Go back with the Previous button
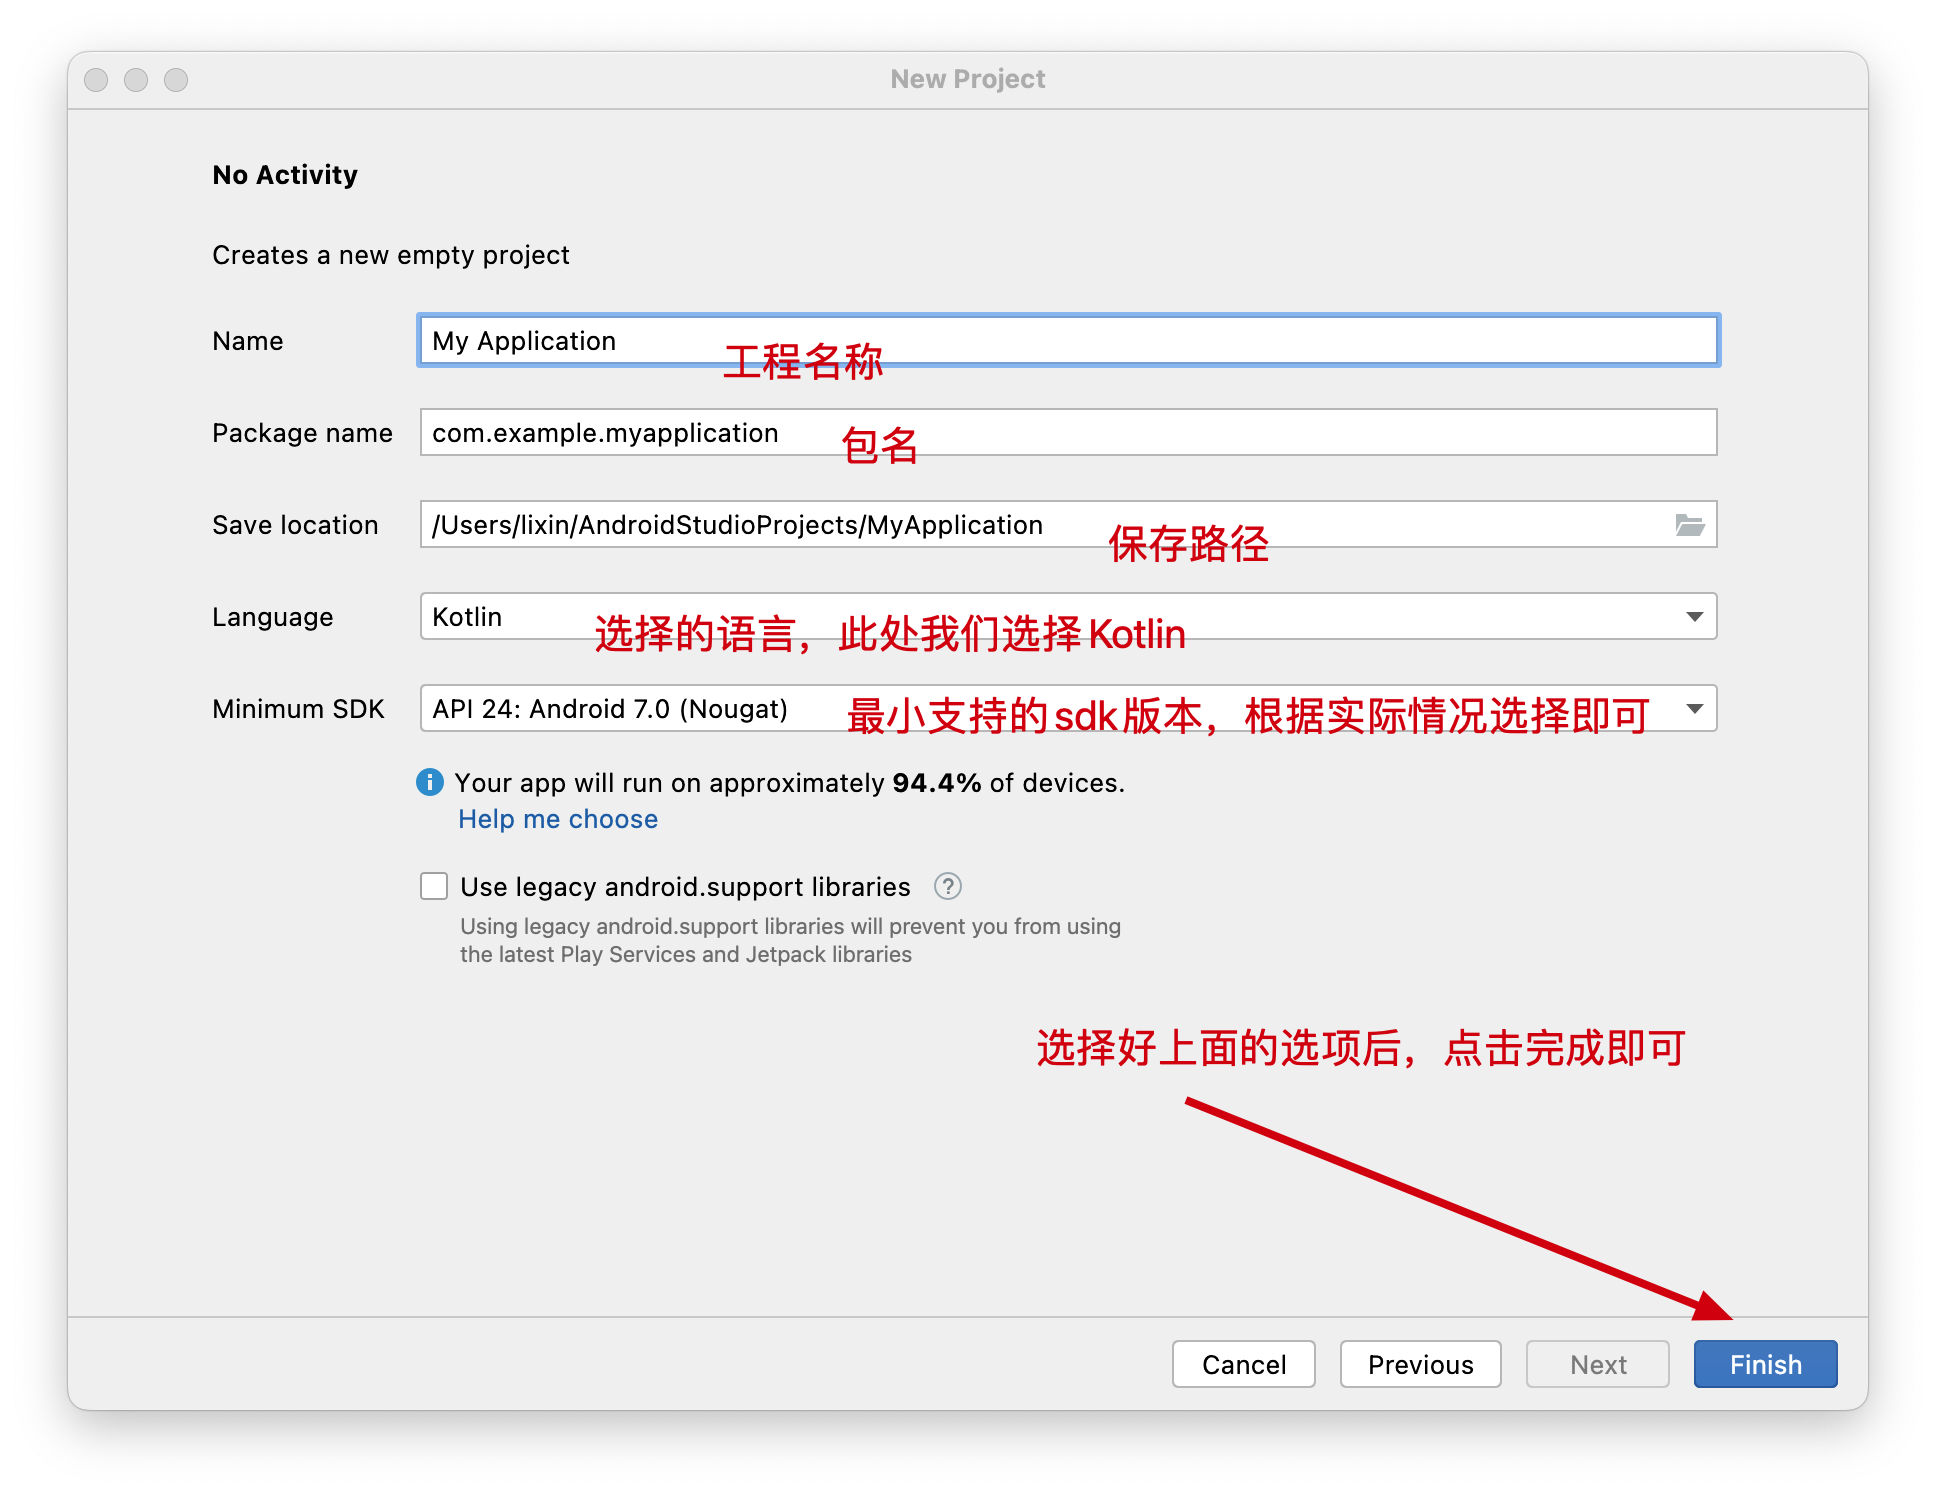The width and height of the screenshot is (1936, 1494). [x=1420, y=1364]
